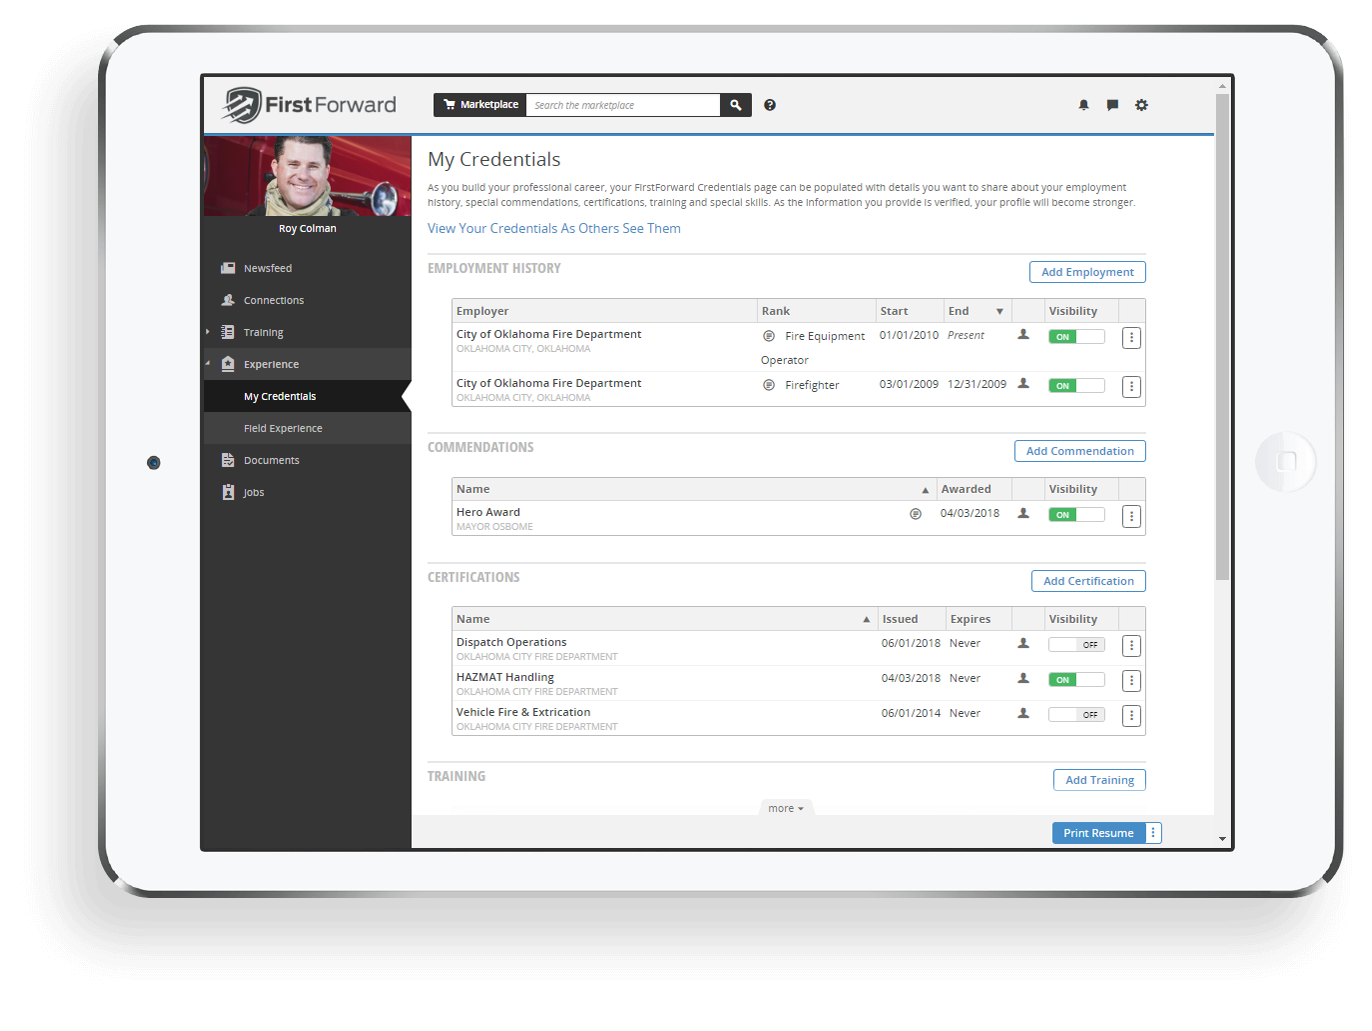This screenshot has width=1372, height=1031.
Task: Go to Documents in sidebar
Action: click(271, 460)
